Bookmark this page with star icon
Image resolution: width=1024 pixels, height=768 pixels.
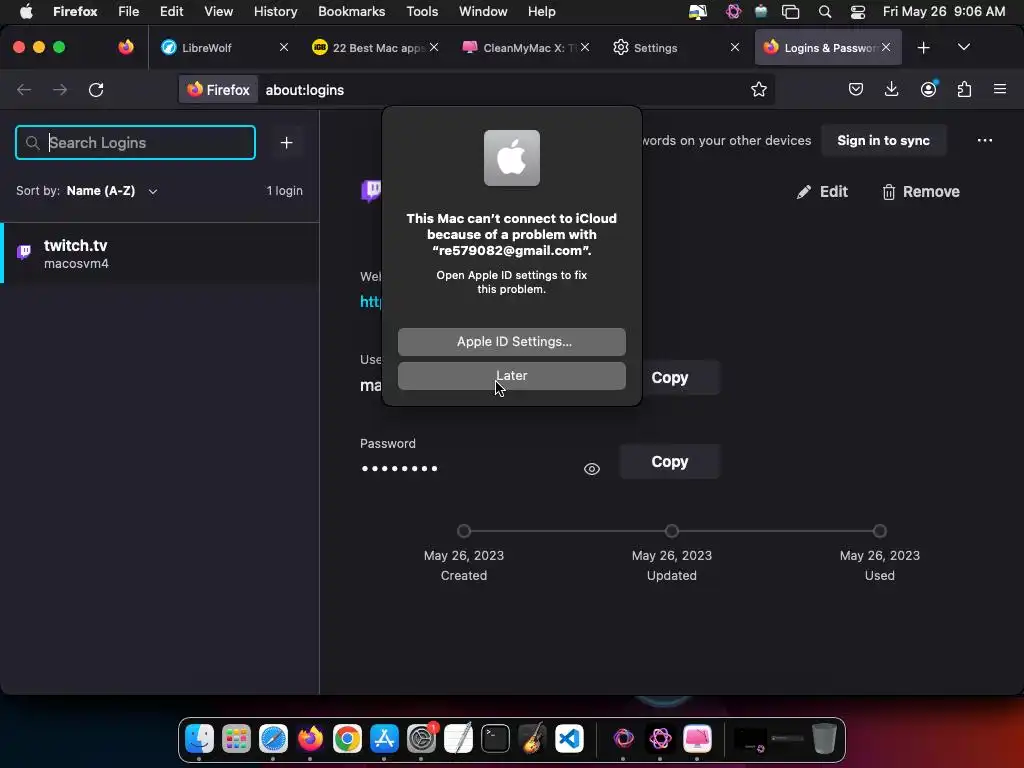[x=758, y=89]
